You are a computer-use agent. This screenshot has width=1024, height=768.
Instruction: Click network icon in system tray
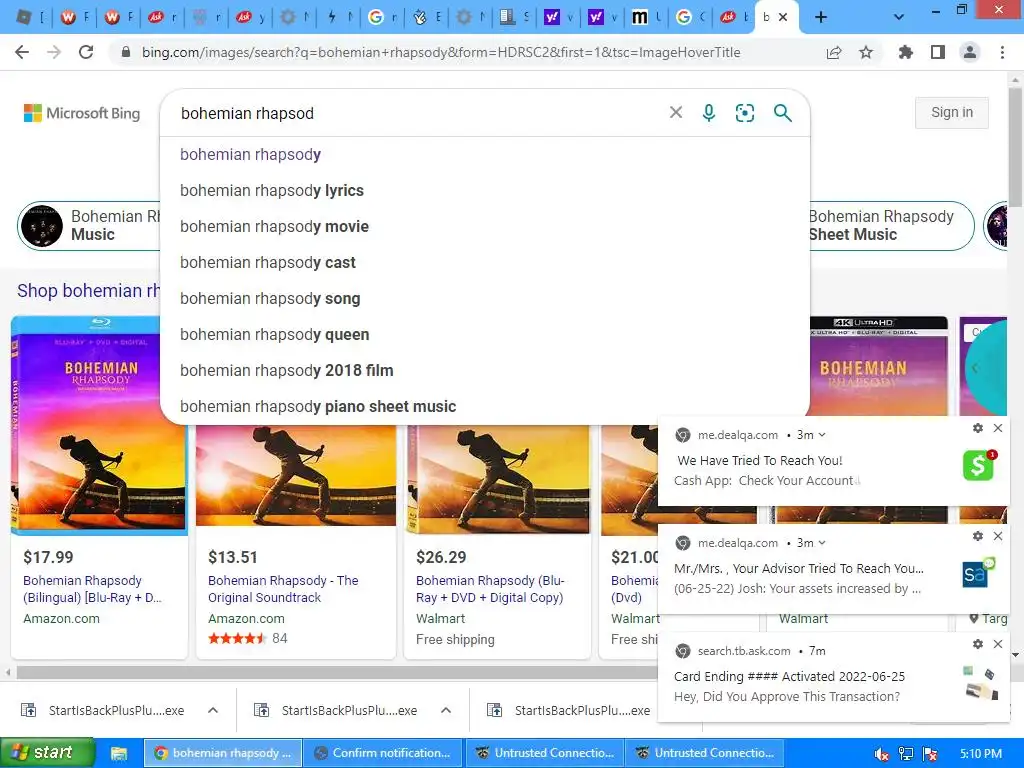906,754
